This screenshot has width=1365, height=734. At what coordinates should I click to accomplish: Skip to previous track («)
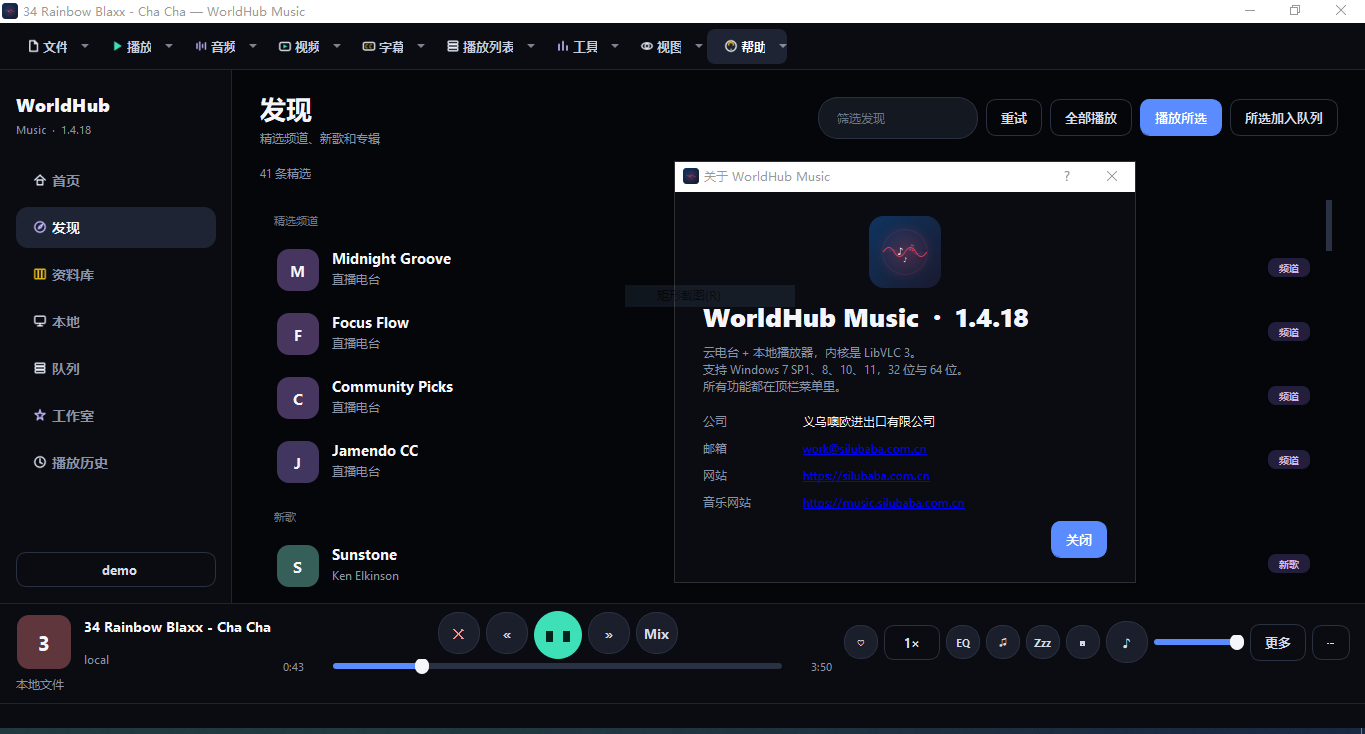(x=507, y=634)
